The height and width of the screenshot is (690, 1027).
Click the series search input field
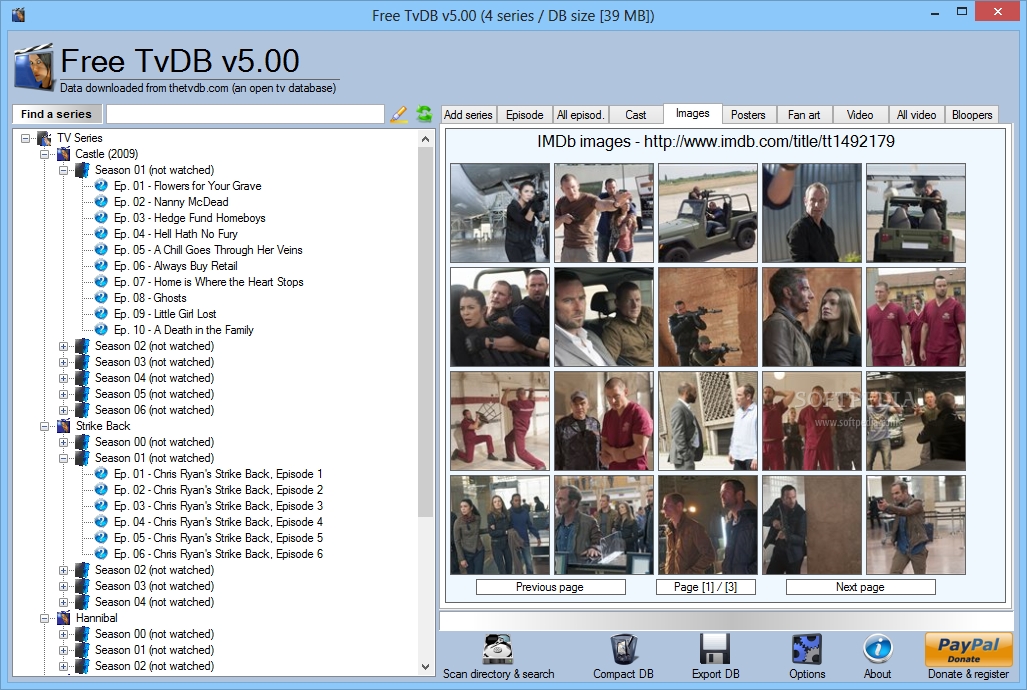tap(246, 114)
